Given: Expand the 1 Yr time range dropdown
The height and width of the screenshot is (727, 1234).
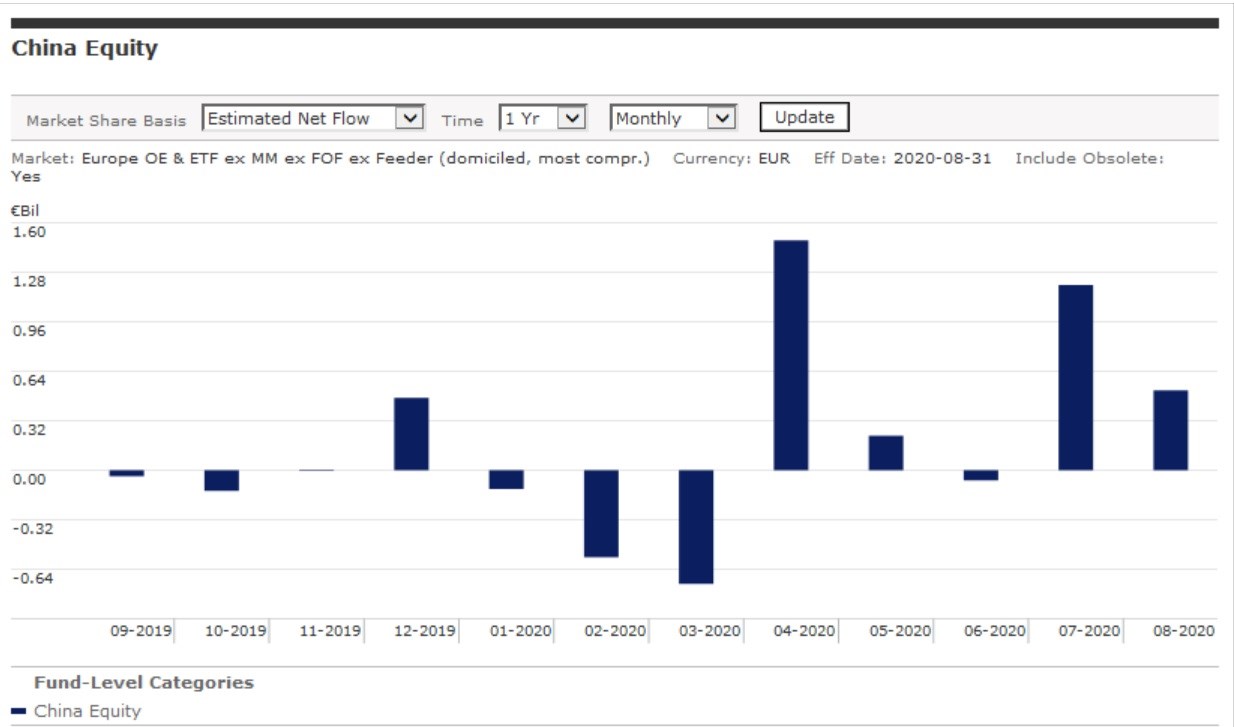Looking at the screenshot, I should (x=541, y=118).
